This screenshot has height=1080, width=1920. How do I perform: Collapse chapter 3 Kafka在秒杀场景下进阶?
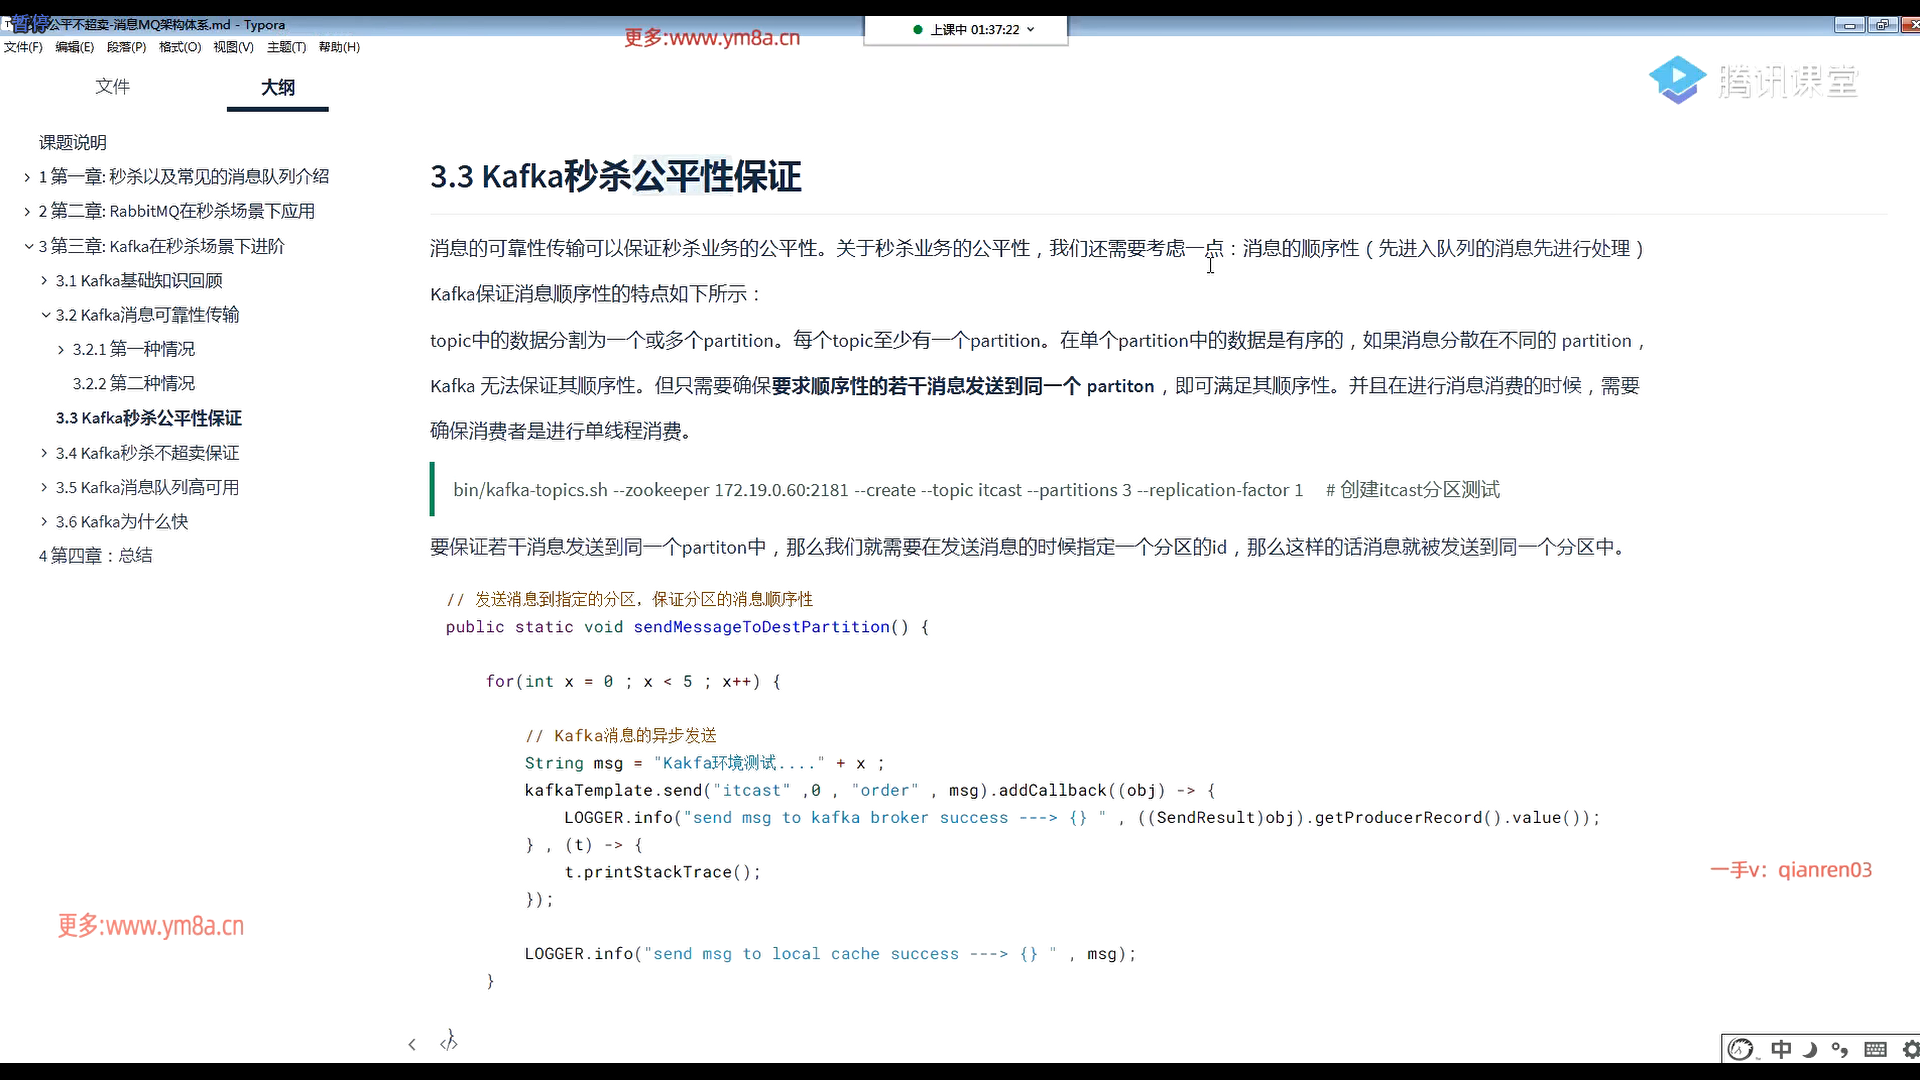[28, 246]
